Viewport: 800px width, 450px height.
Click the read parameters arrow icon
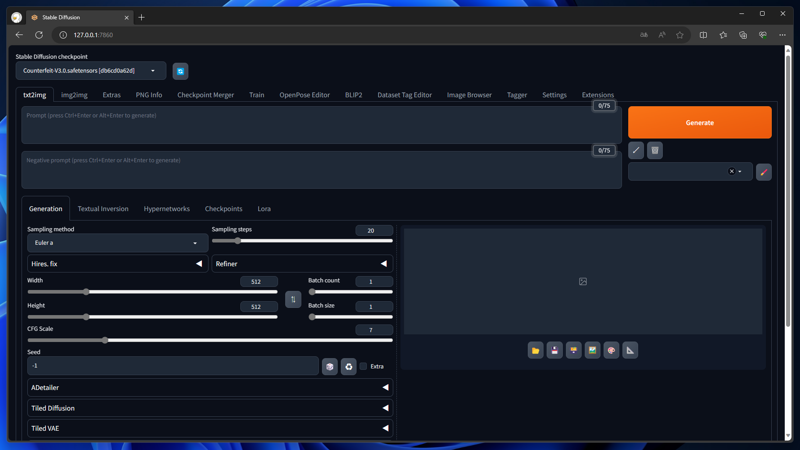click(x=636, y=151)
